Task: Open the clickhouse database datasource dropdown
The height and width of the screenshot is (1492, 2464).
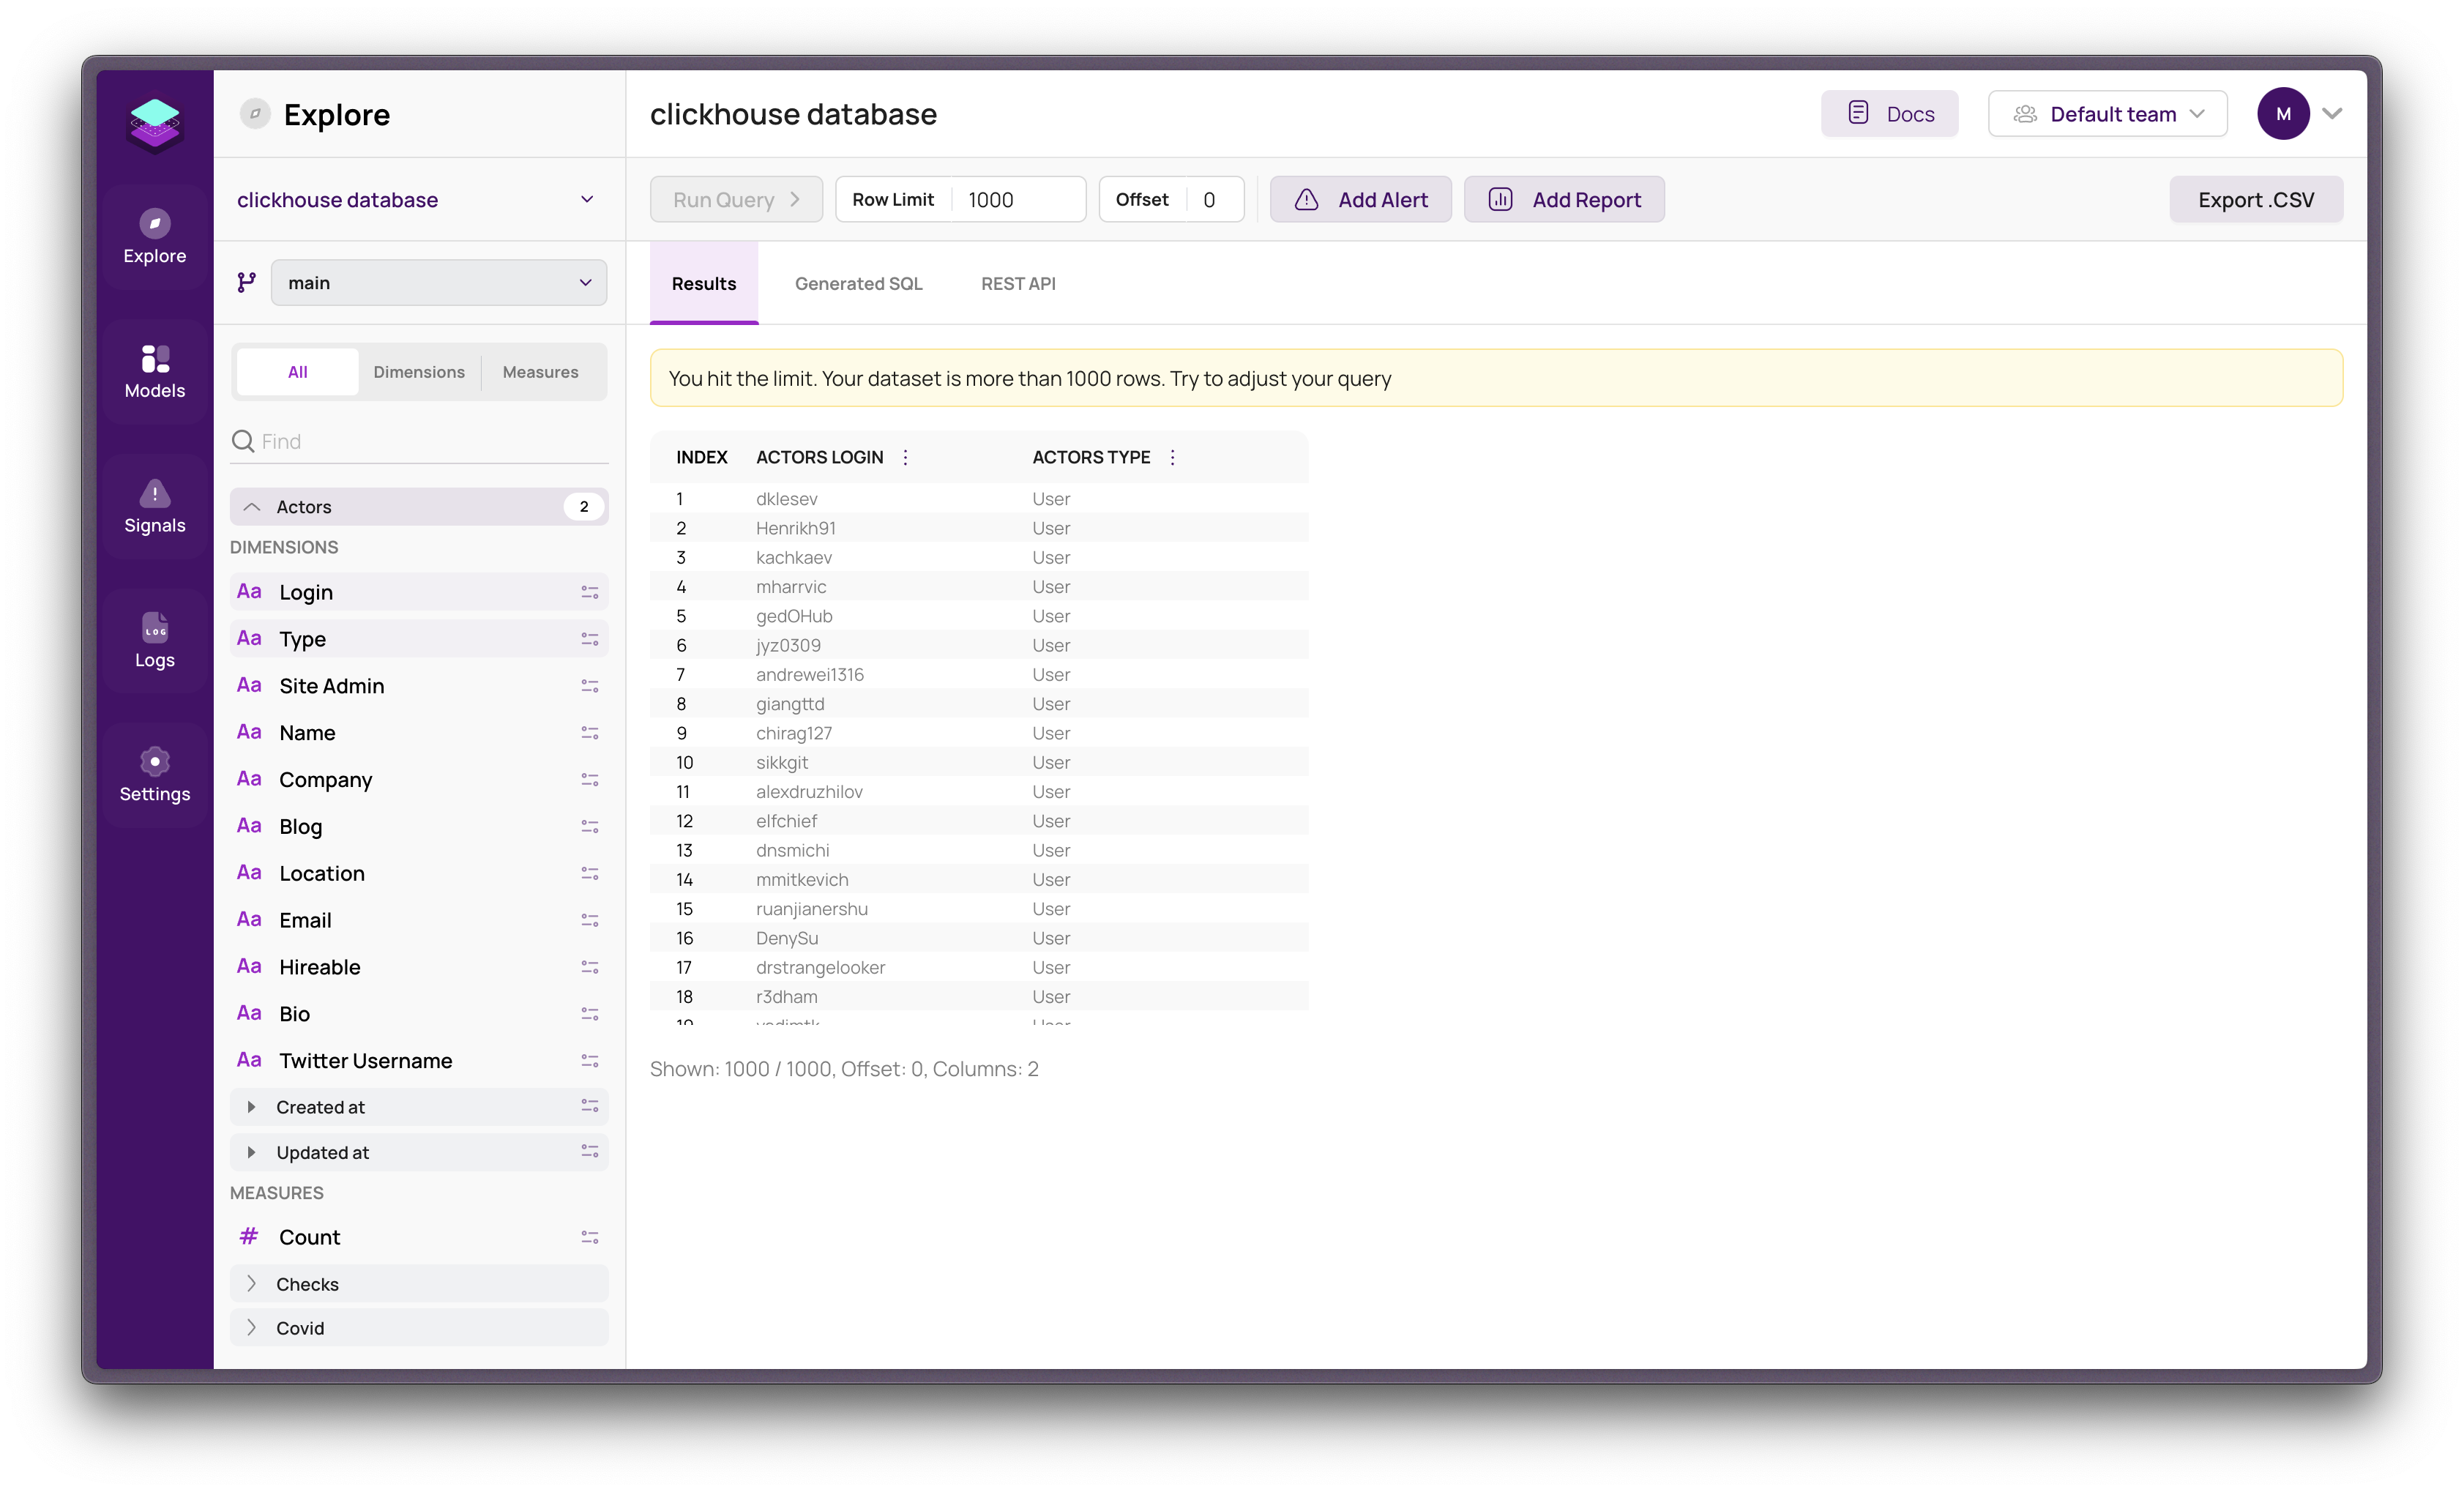Action: (x=419, y=200)
